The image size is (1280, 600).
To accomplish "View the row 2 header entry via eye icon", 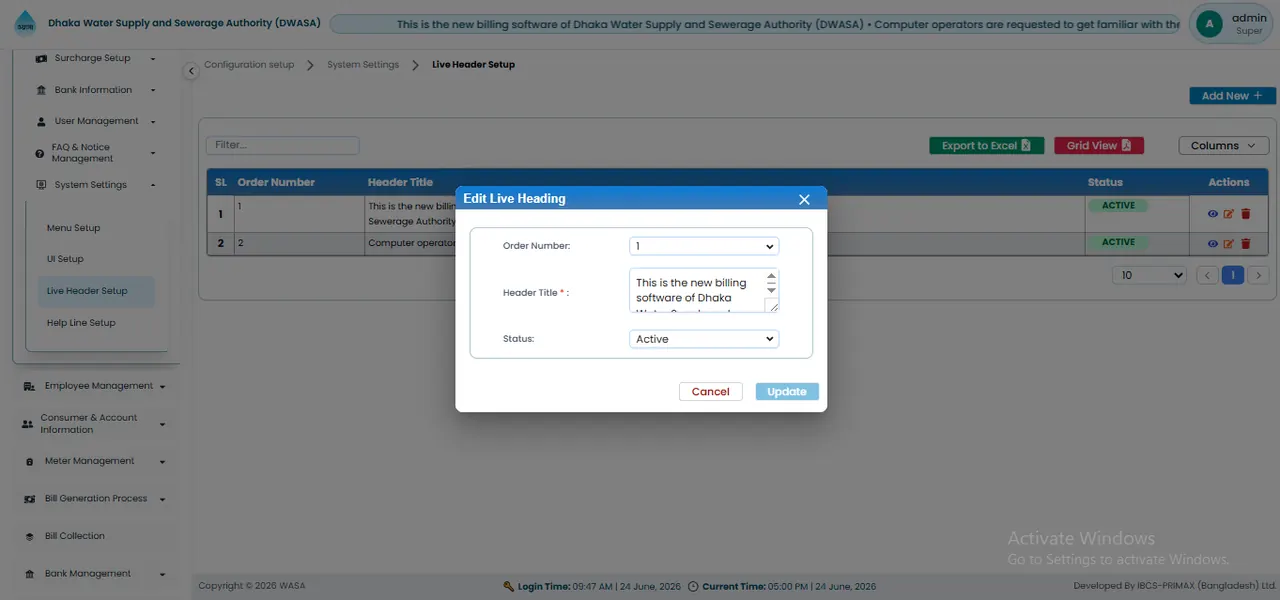I will [x=1213, y=243].
